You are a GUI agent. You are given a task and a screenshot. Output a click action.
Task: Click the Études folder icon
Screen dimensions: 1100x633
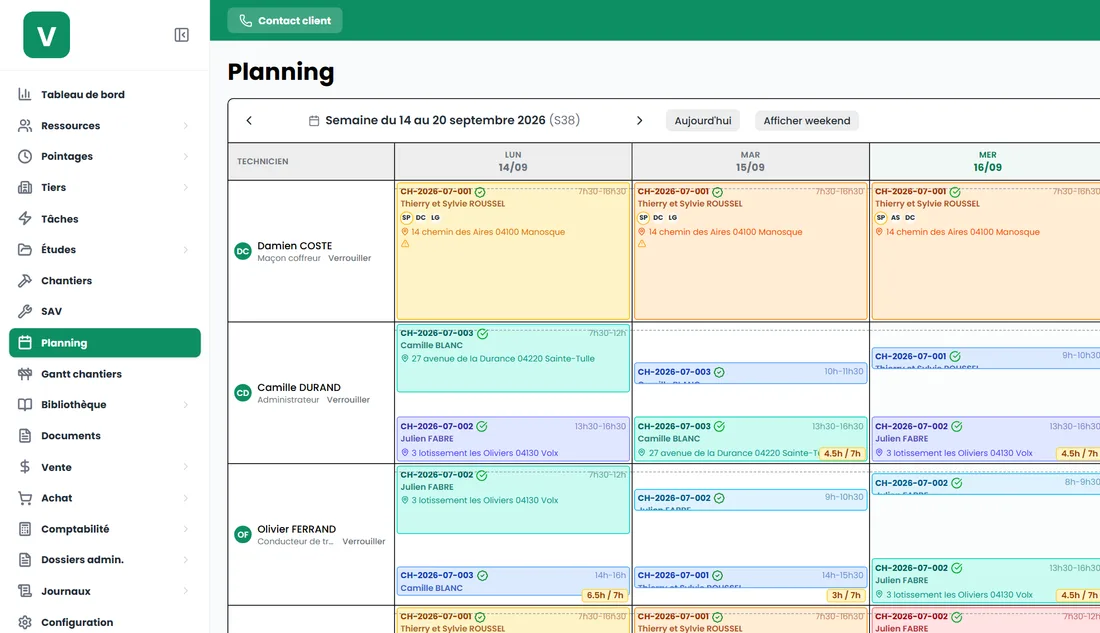(x=25, y=249)
